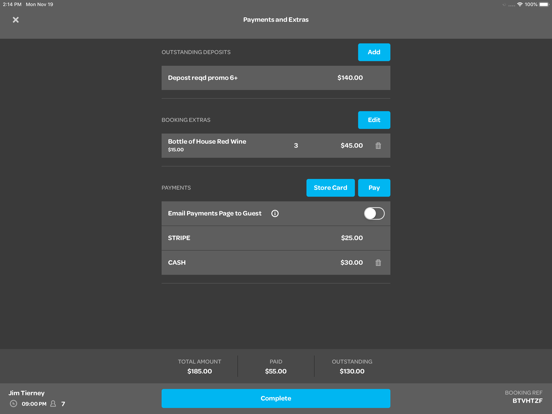The image size is (552, 414).
Task: Tap the guest count person icon
Action: (53, 404)
